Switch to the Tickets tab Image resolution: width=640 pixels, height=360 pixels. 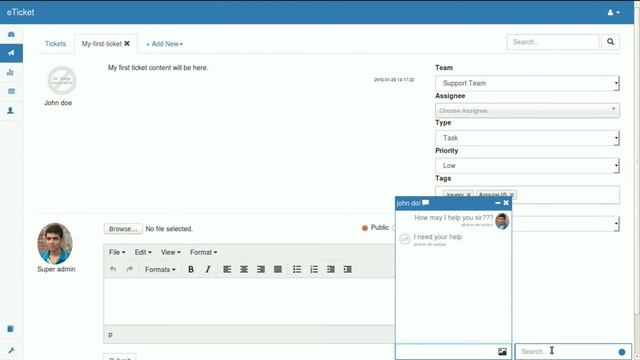(55, 44)
